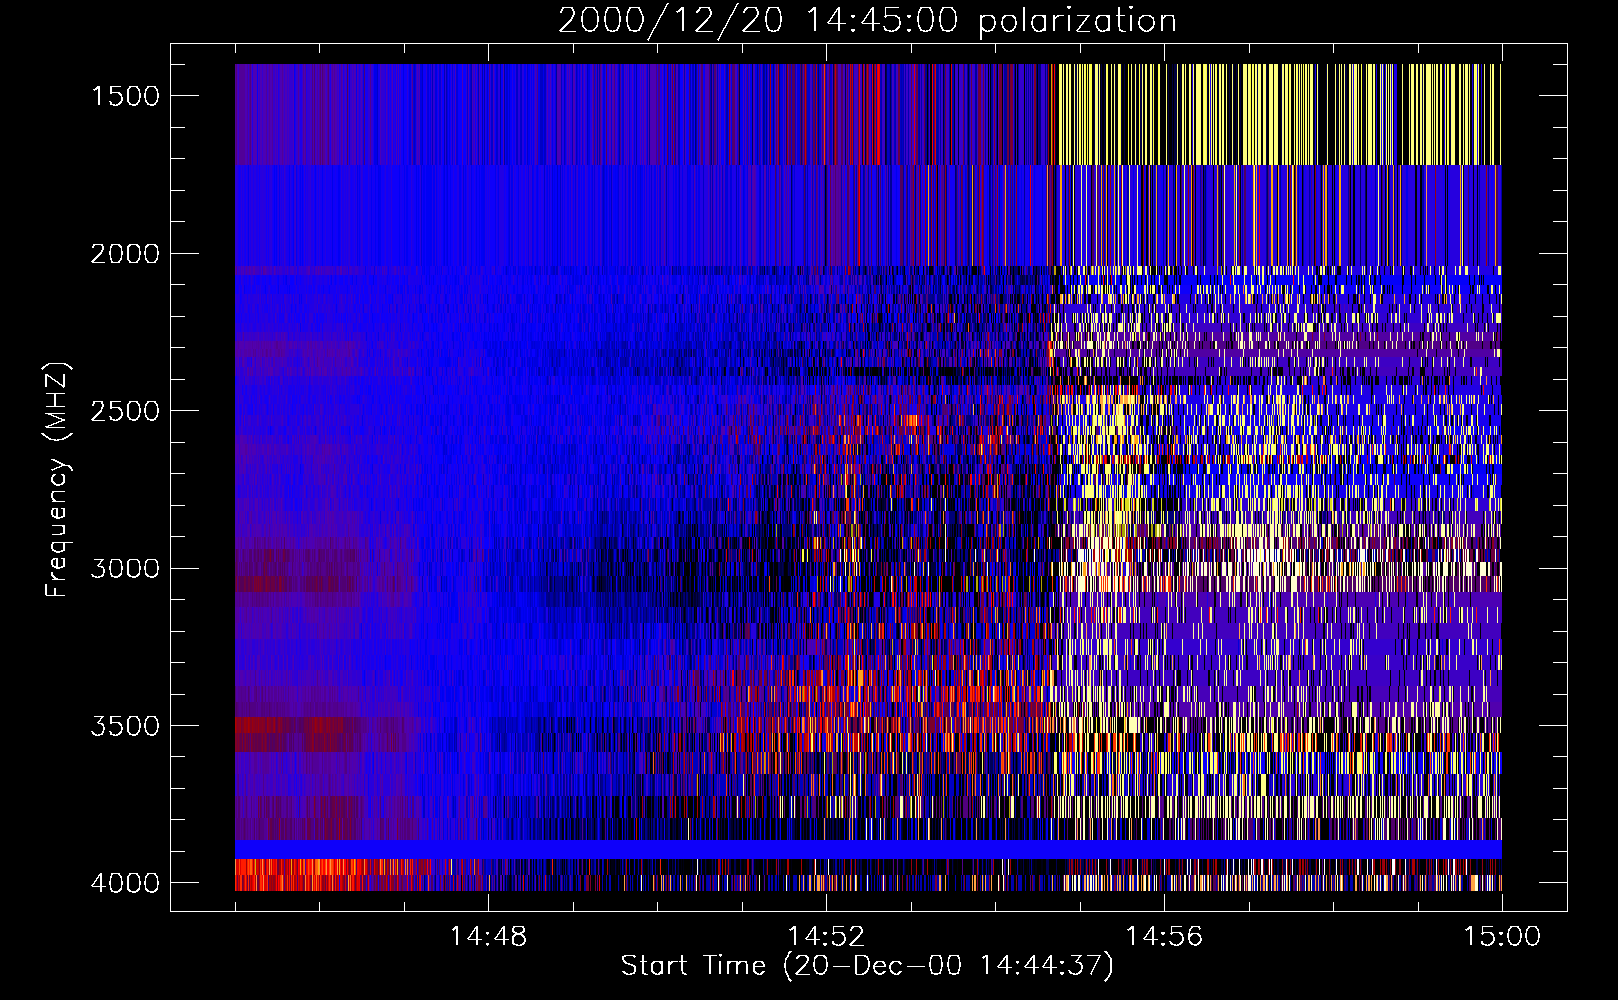Select the 2000 frequency tick label
1618x1000 pixels.
click(x=125, y=254)
